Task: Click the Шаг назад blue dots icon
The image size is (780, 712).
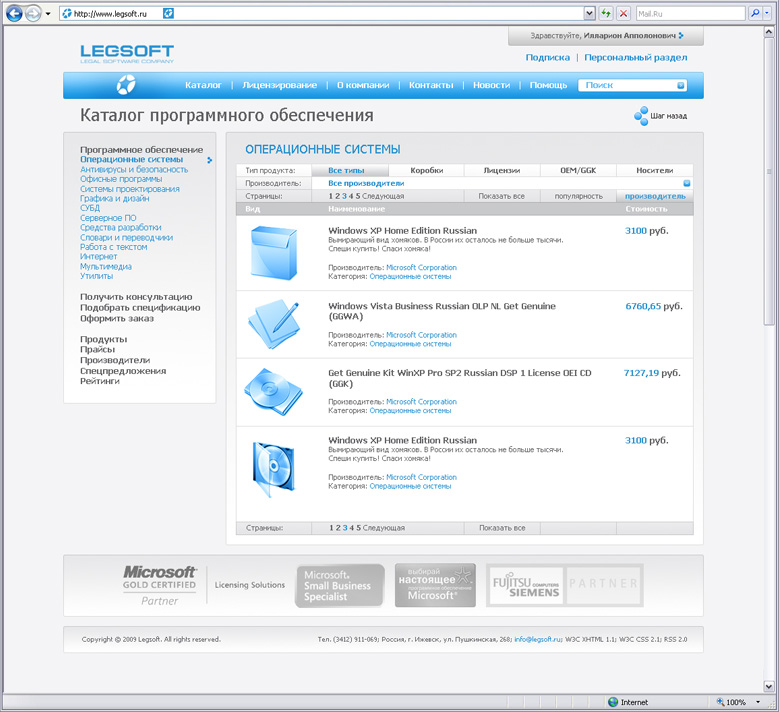Action: [641, 116]
